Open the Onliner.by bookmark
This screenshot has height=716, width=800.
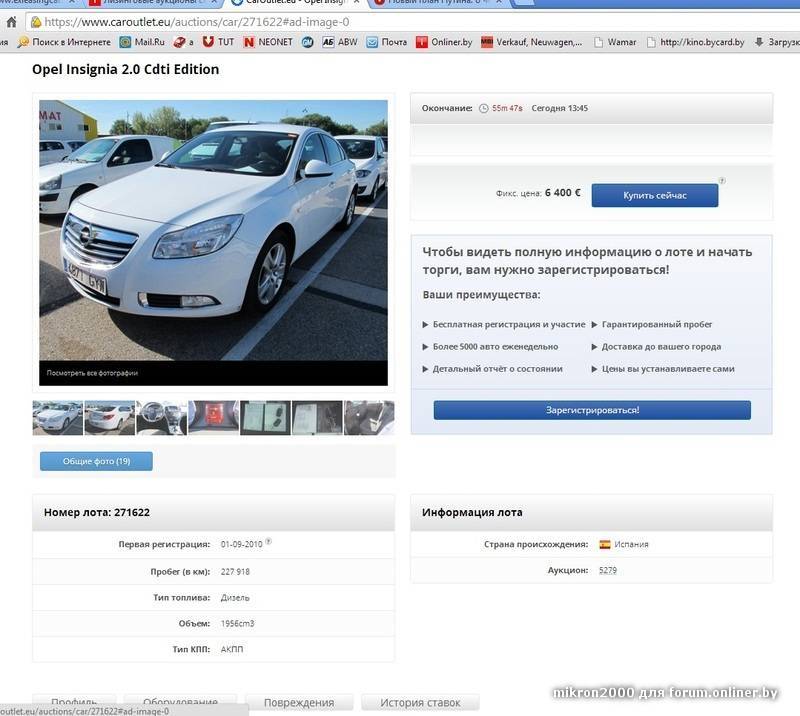[x=444, y=42]
